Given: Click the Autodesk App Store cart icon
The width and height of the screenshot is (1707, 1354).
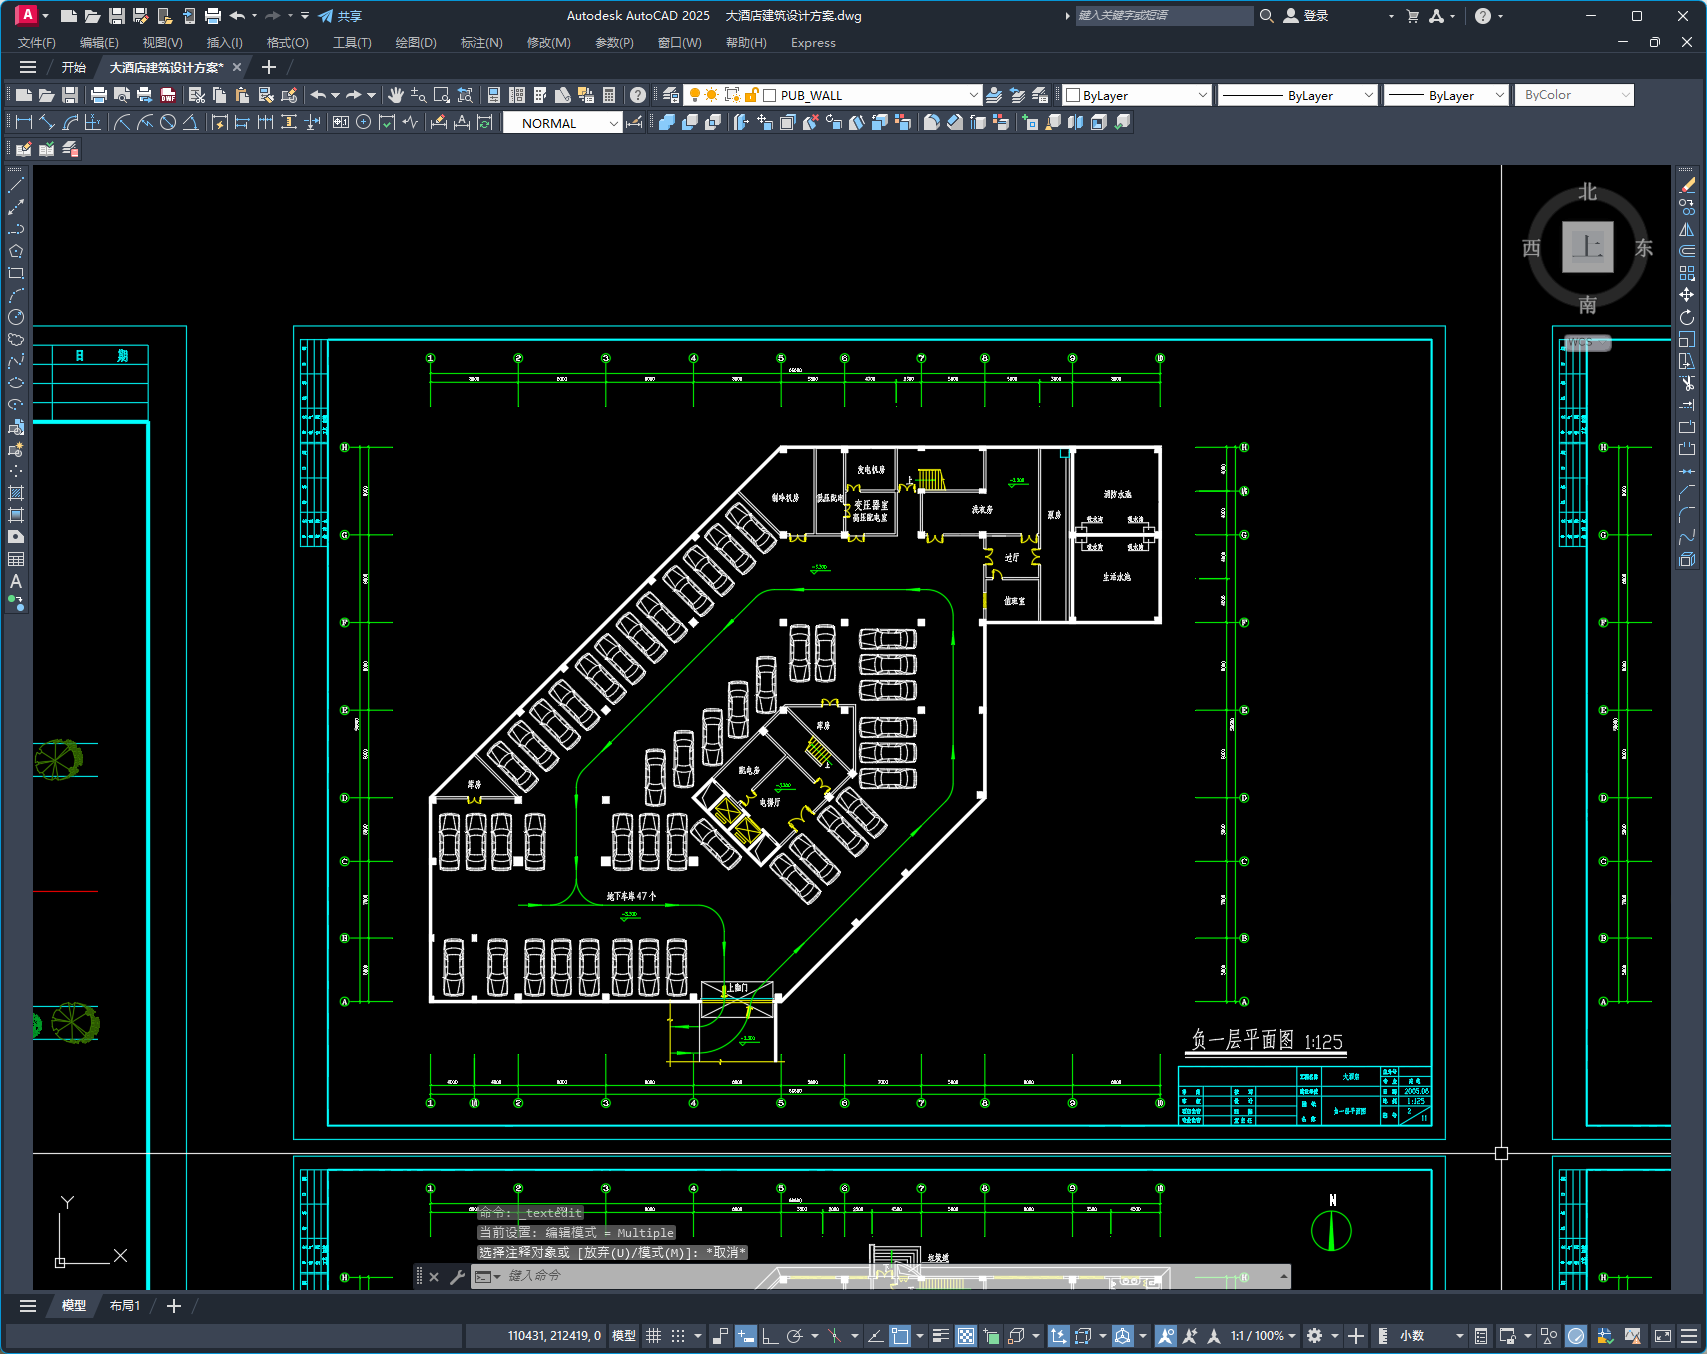Looking at the screenshot, I should click(1413, 16).
